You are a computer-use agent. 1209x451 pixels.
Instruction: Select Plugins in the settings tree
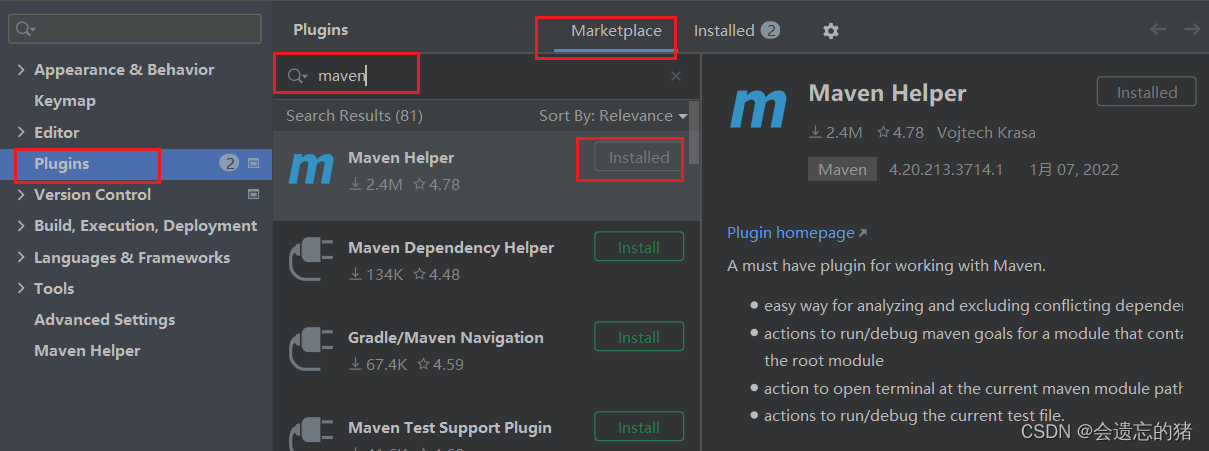[x=136, y=164]
